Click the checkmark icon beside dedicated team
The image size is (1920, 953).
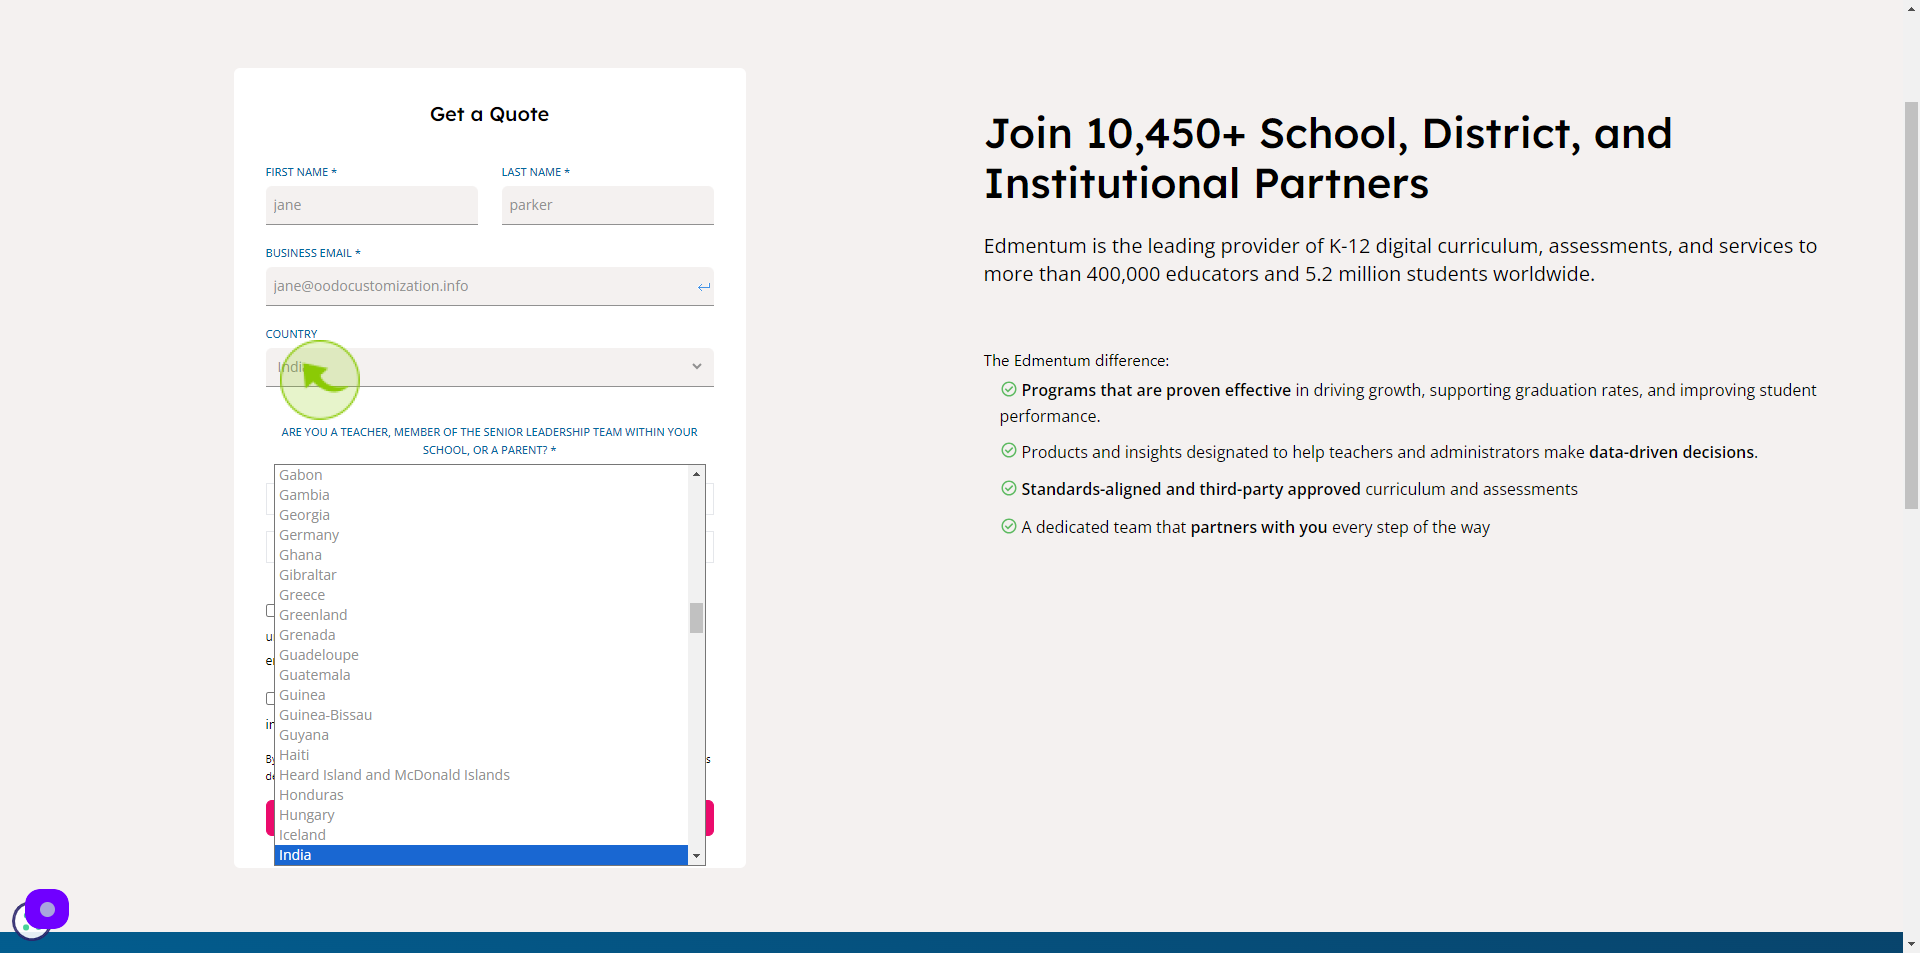coord(1009,526)
